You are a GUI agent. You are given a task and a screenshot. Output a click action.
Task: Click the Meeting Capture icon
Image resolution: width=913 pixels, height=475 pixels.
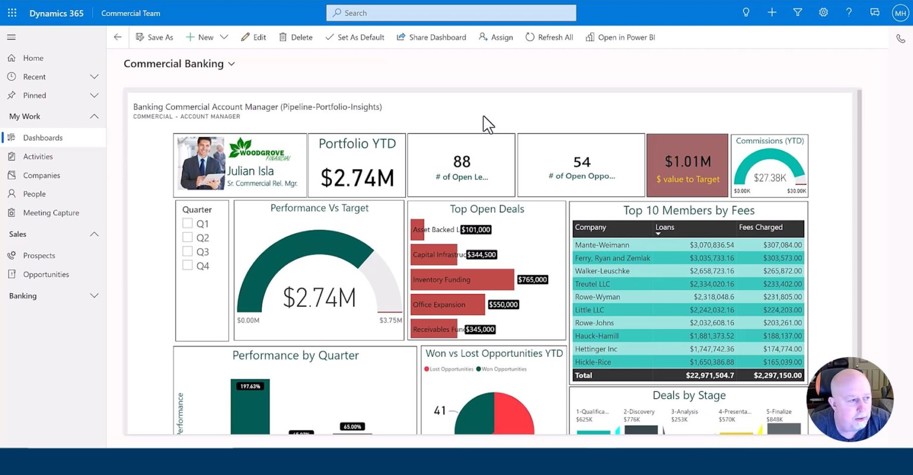(x=11, y=212)
